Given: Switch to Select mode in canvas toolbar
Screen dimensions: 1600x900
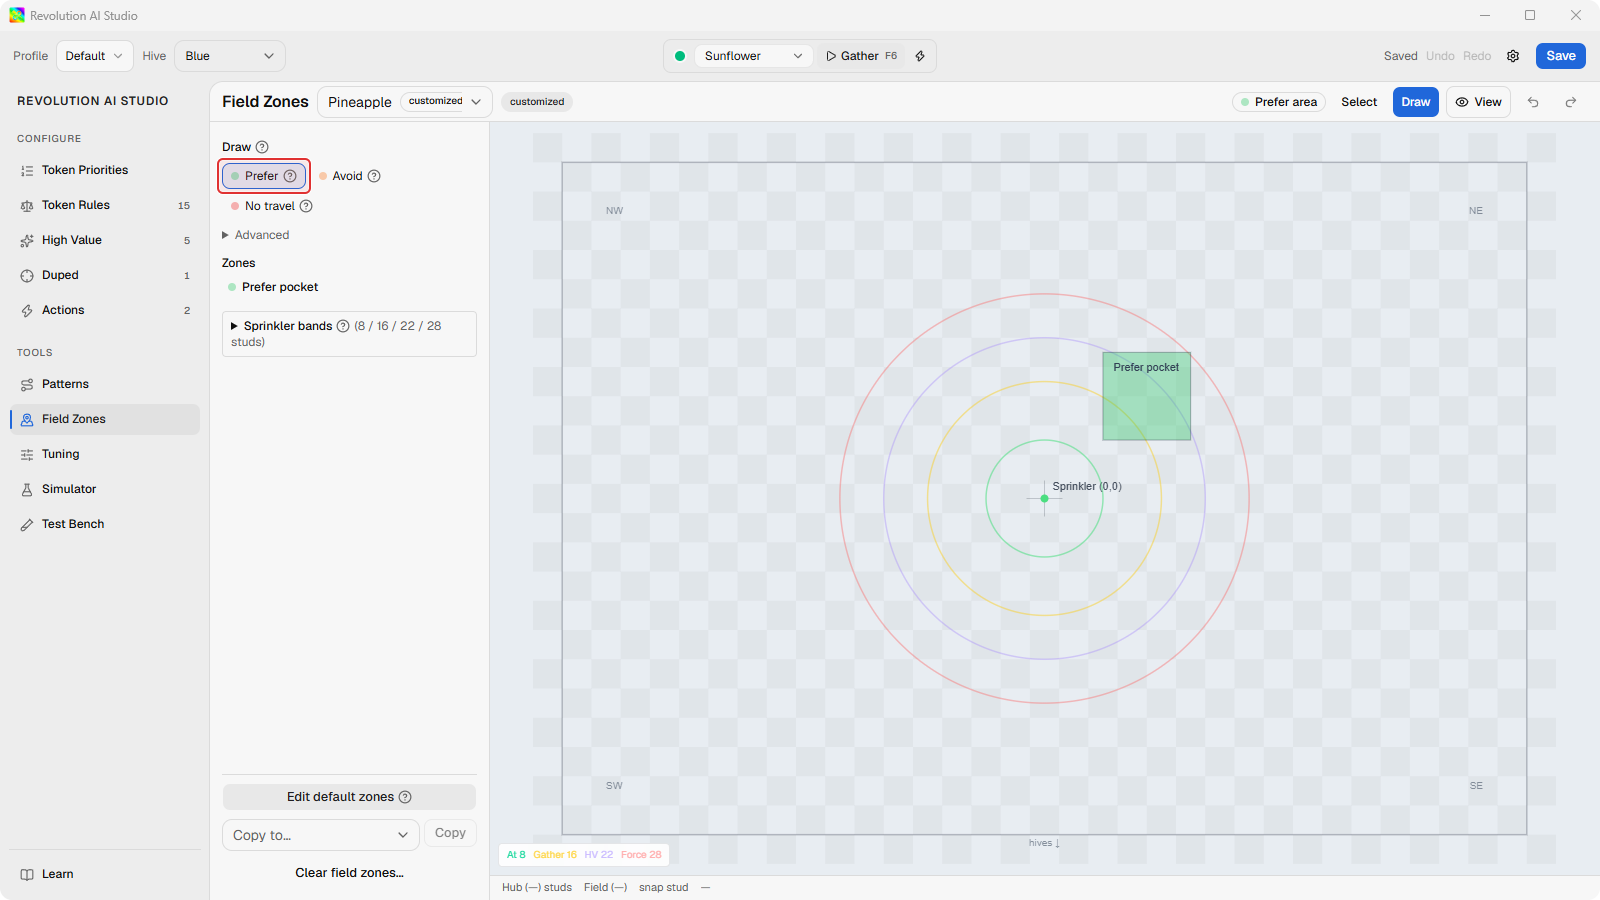Looking at the screenshot, I should point(1359,102).
